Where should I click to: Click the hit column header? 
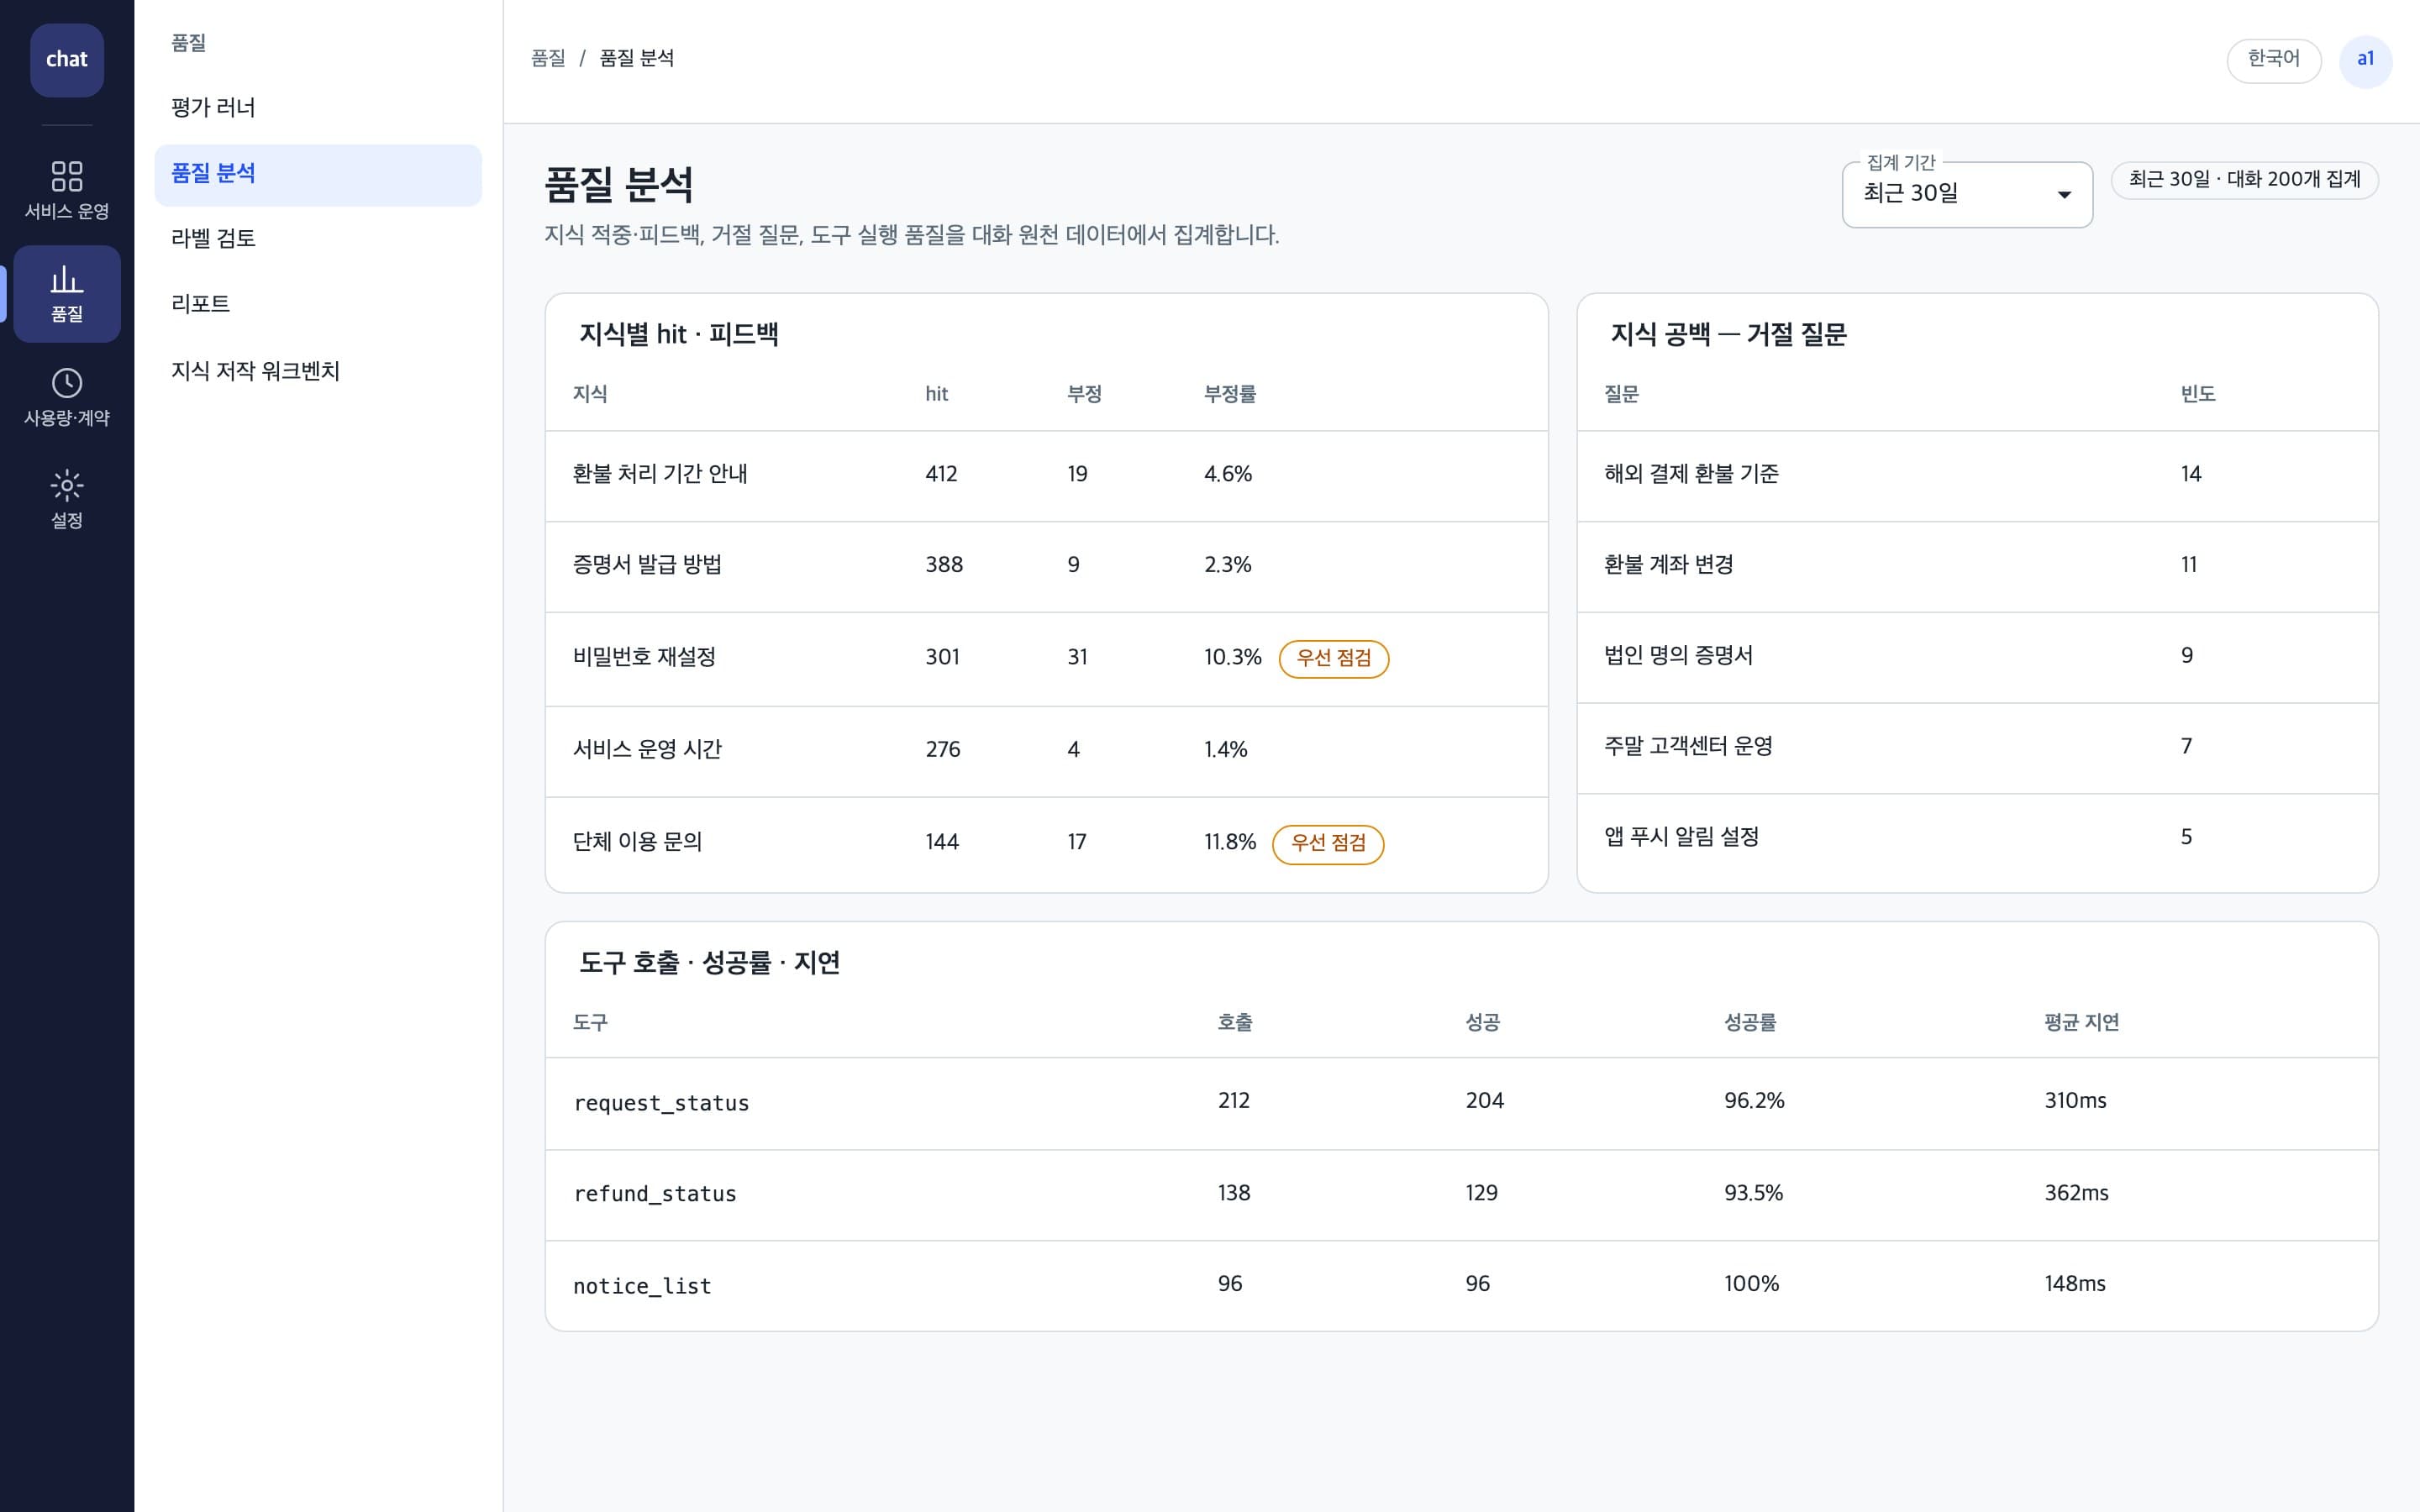[936, 395]
